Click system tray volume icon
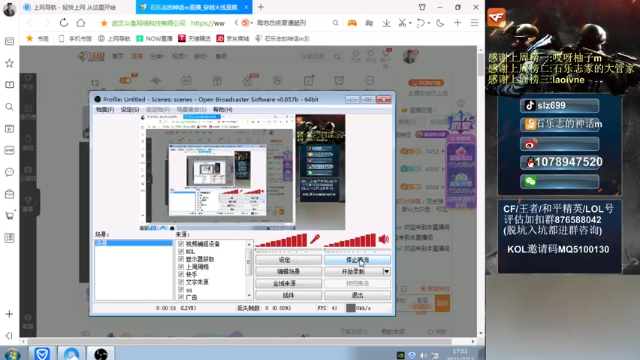Screen dimensions: 640x360 click(x=424, y=356)
